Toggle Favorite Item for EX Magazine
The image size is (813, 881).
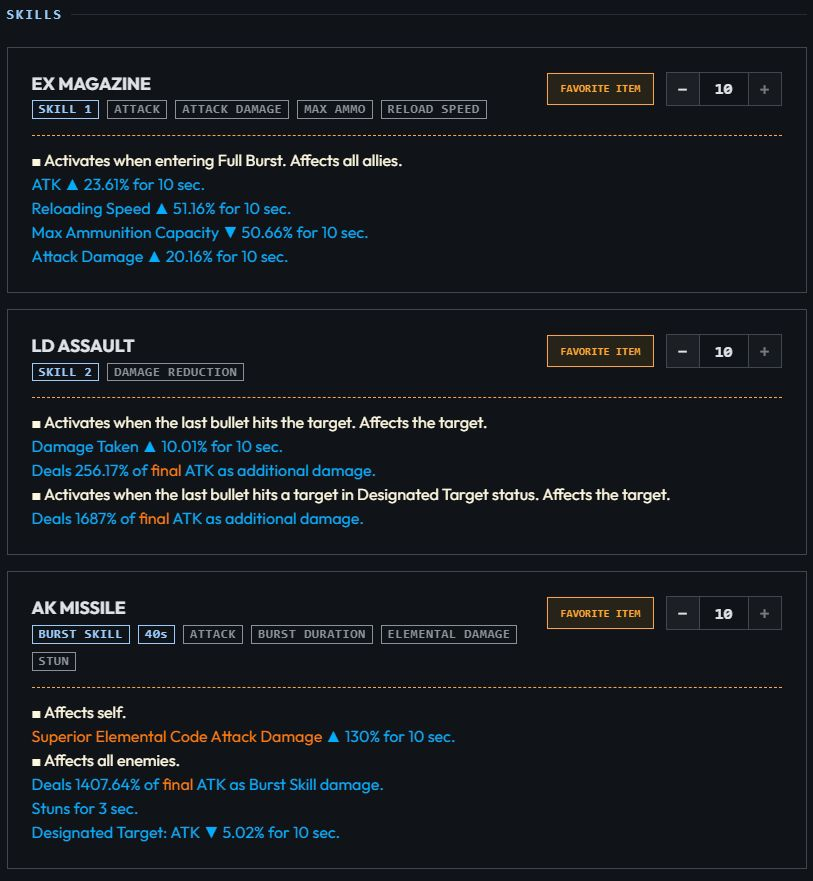point(600,89)
